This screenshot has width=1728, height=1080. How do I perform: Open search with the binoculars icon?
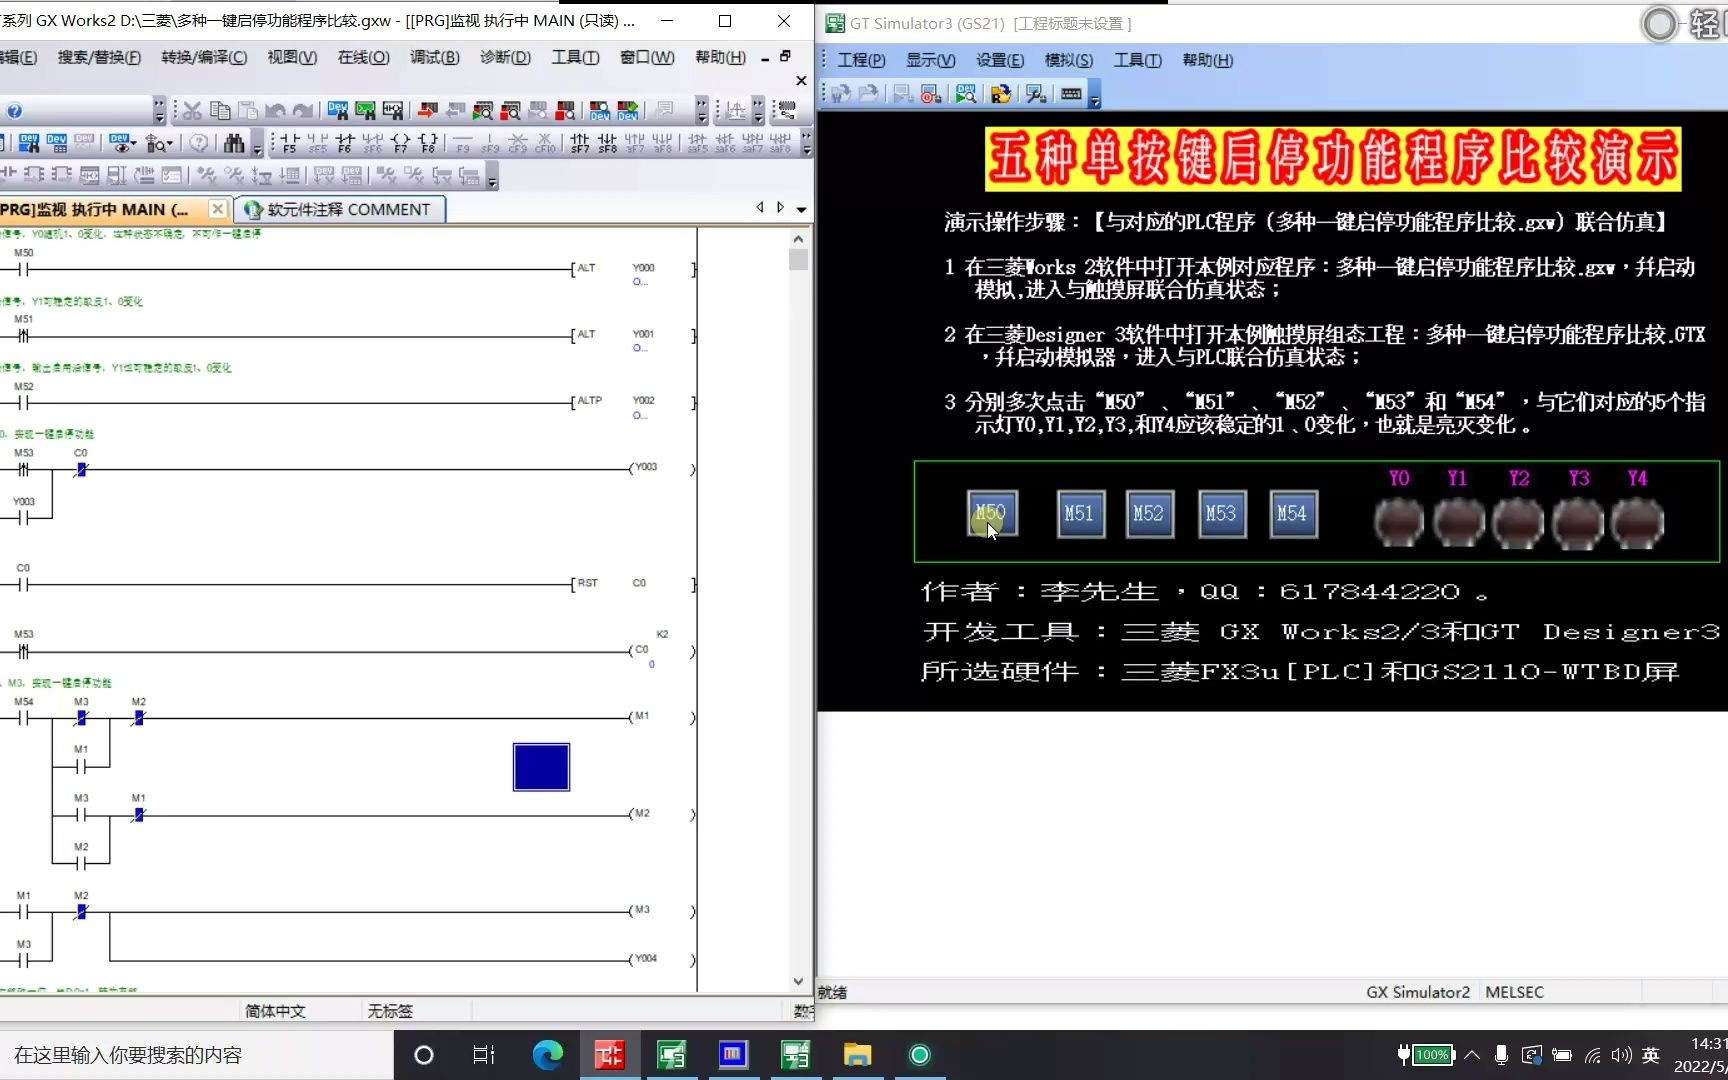click(x=235, y=143)
